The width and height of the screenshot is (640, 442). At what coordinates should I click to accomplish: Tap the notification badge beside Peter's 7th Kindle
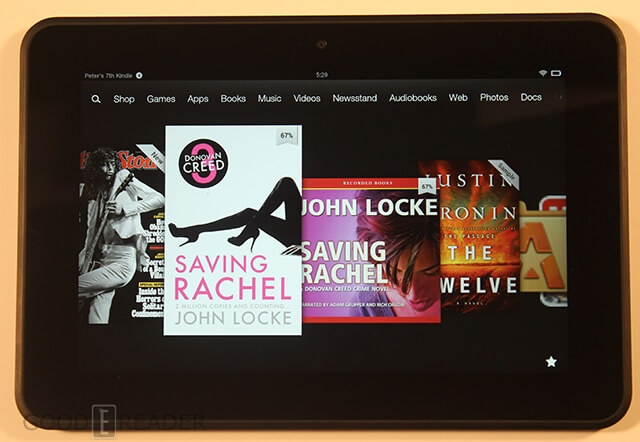(139, 76)
